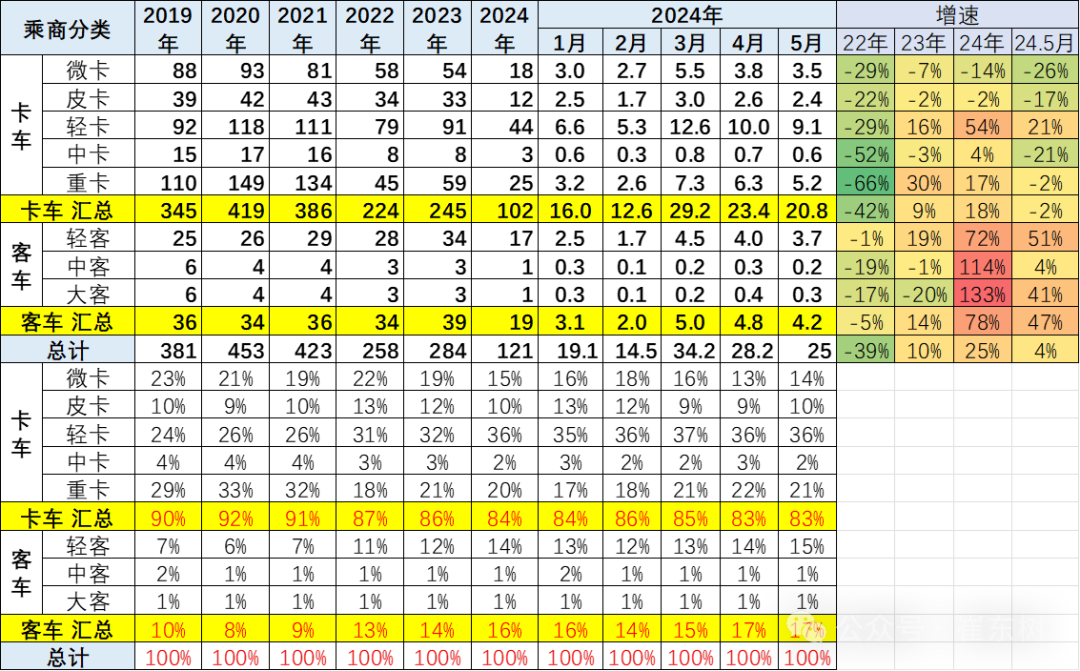
Task: Click the 客车 汇总 label in the 10% share row
Action: tap(67, 630)
